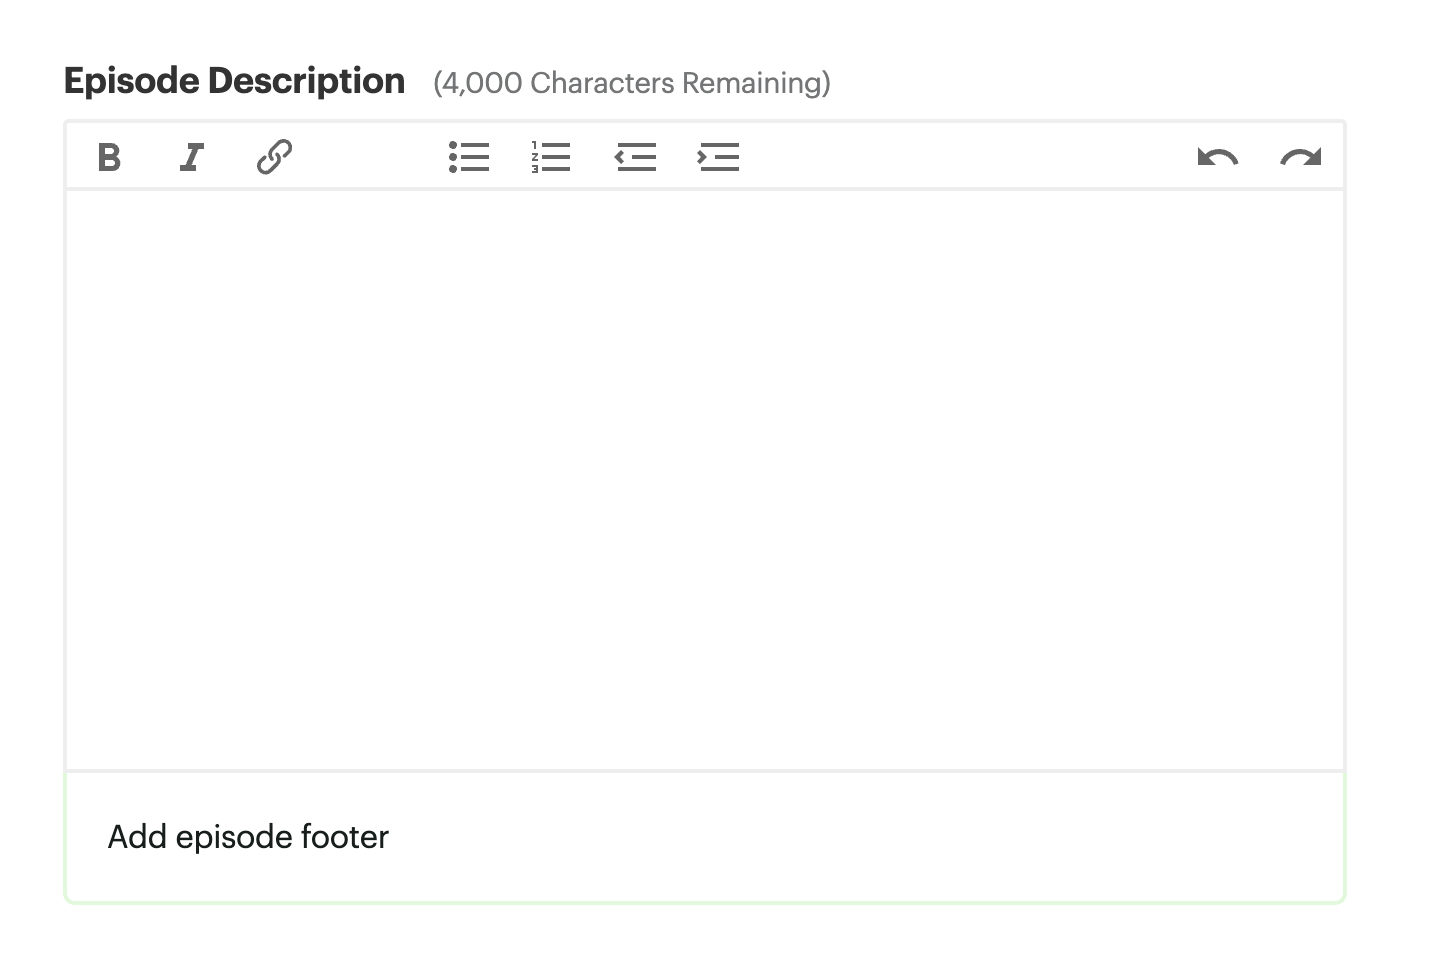Click inside the episode description text area

[704, 480]
